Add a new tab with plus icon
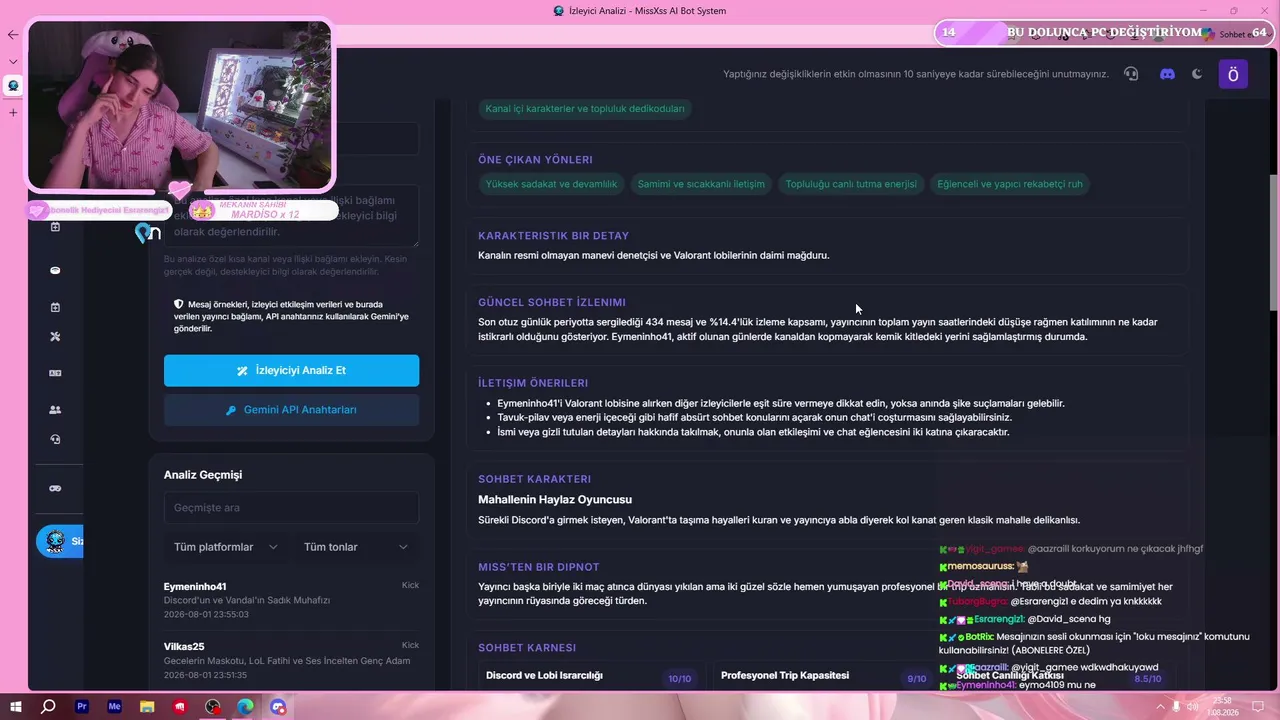Screen dimensions: 1280x720 12,112
